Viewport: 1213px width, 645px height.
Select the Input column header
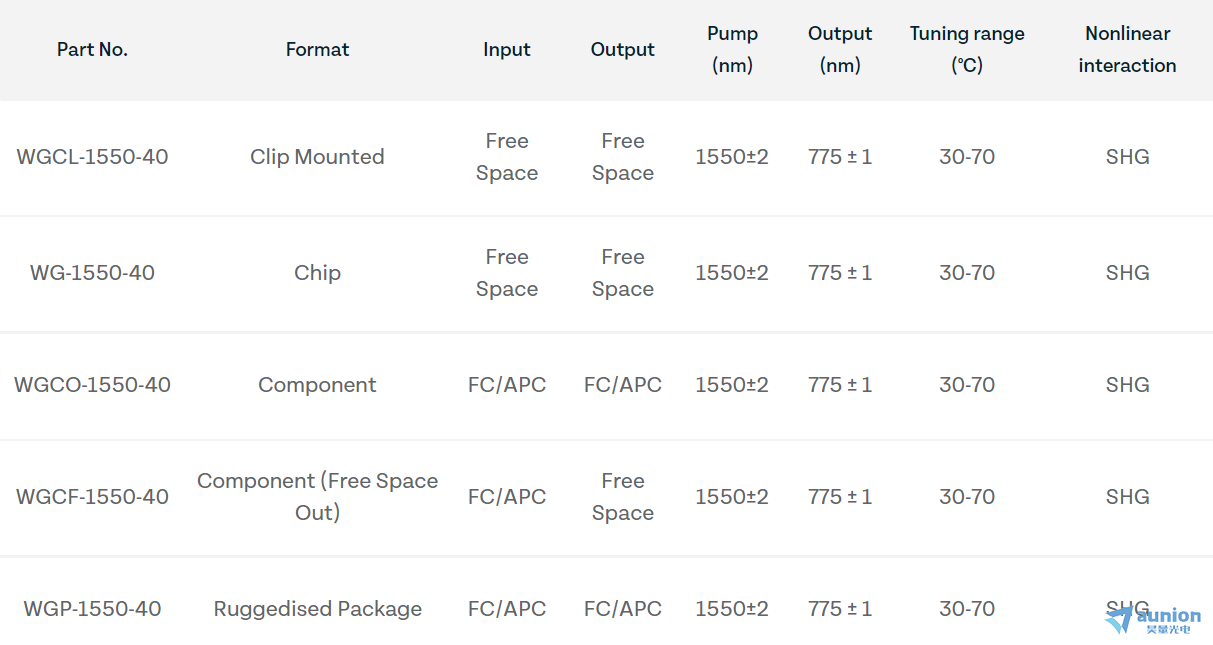click(506, 49)
